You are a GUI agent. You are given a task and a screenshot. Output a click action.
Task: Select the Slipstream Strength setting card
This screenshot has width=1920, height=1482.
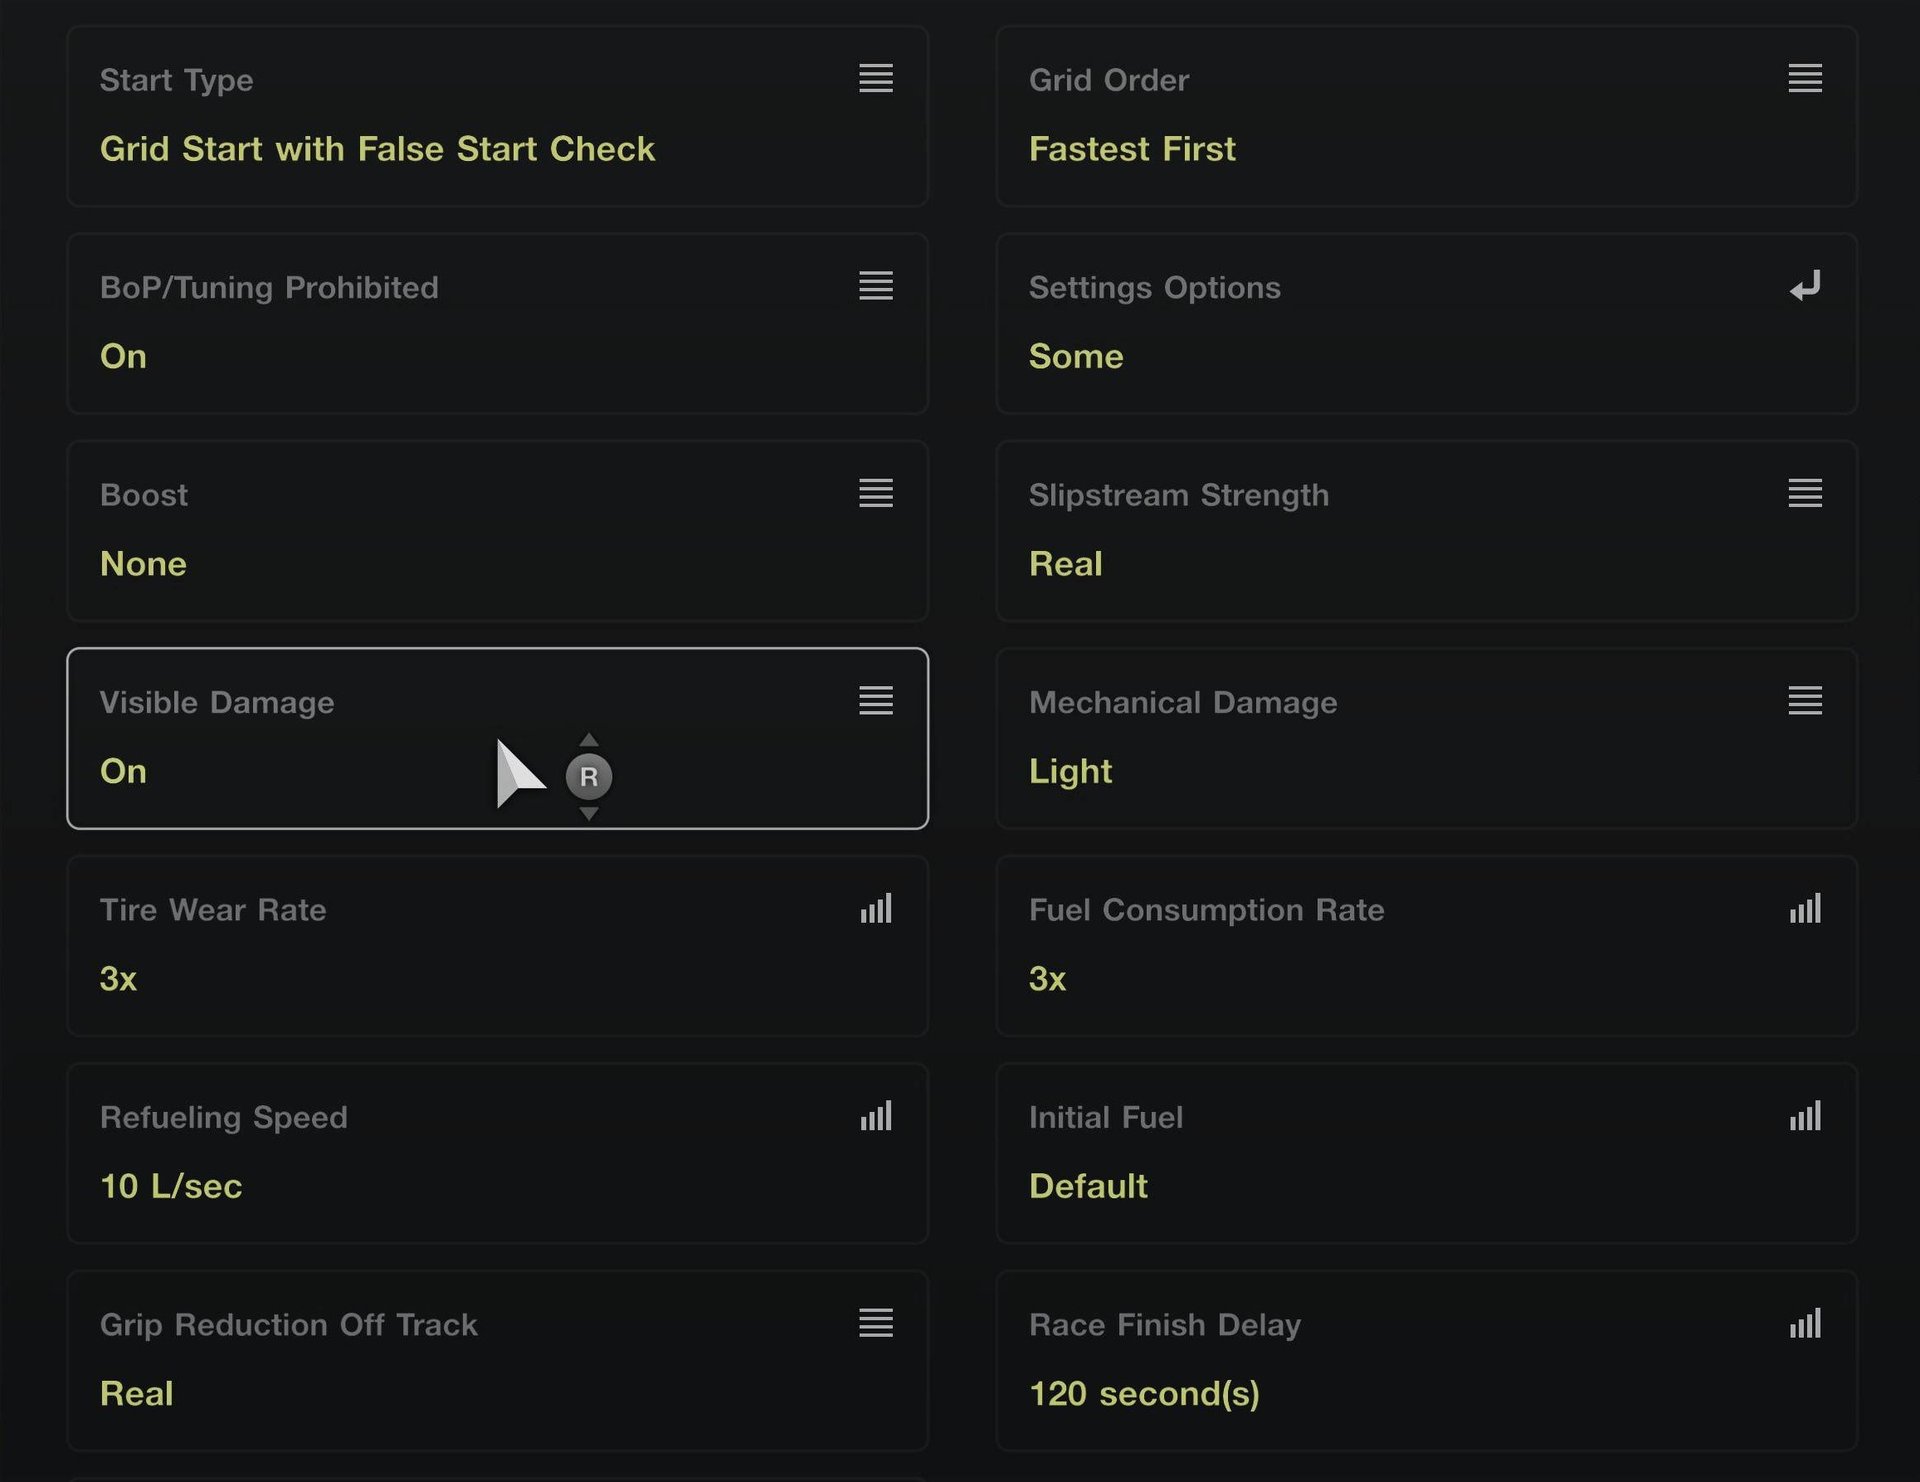pyautogui.click(x=1426, y=531)
